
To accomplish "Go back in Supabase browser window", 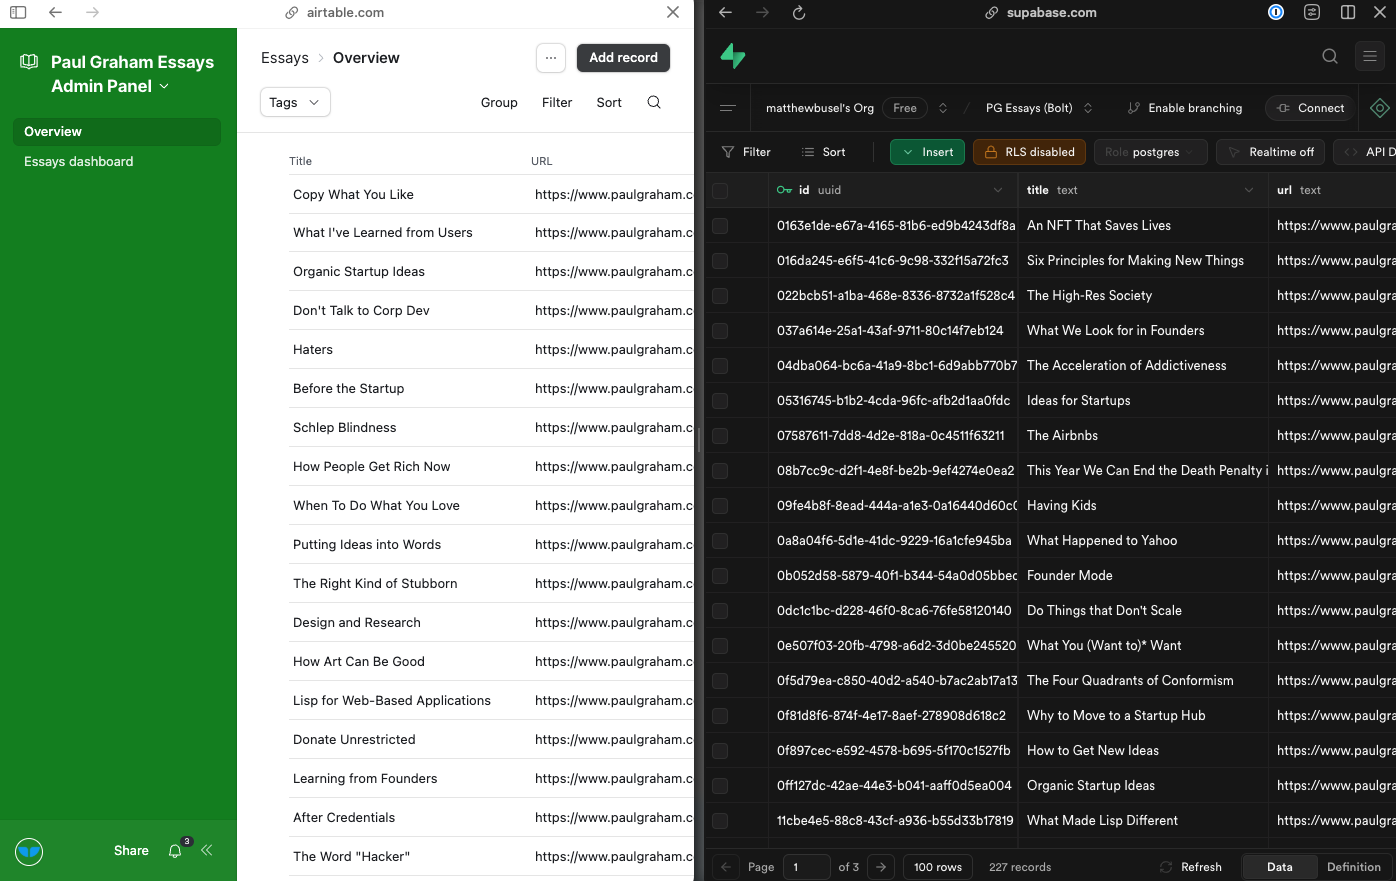I will pyautogui.click(x=726, y=13).
